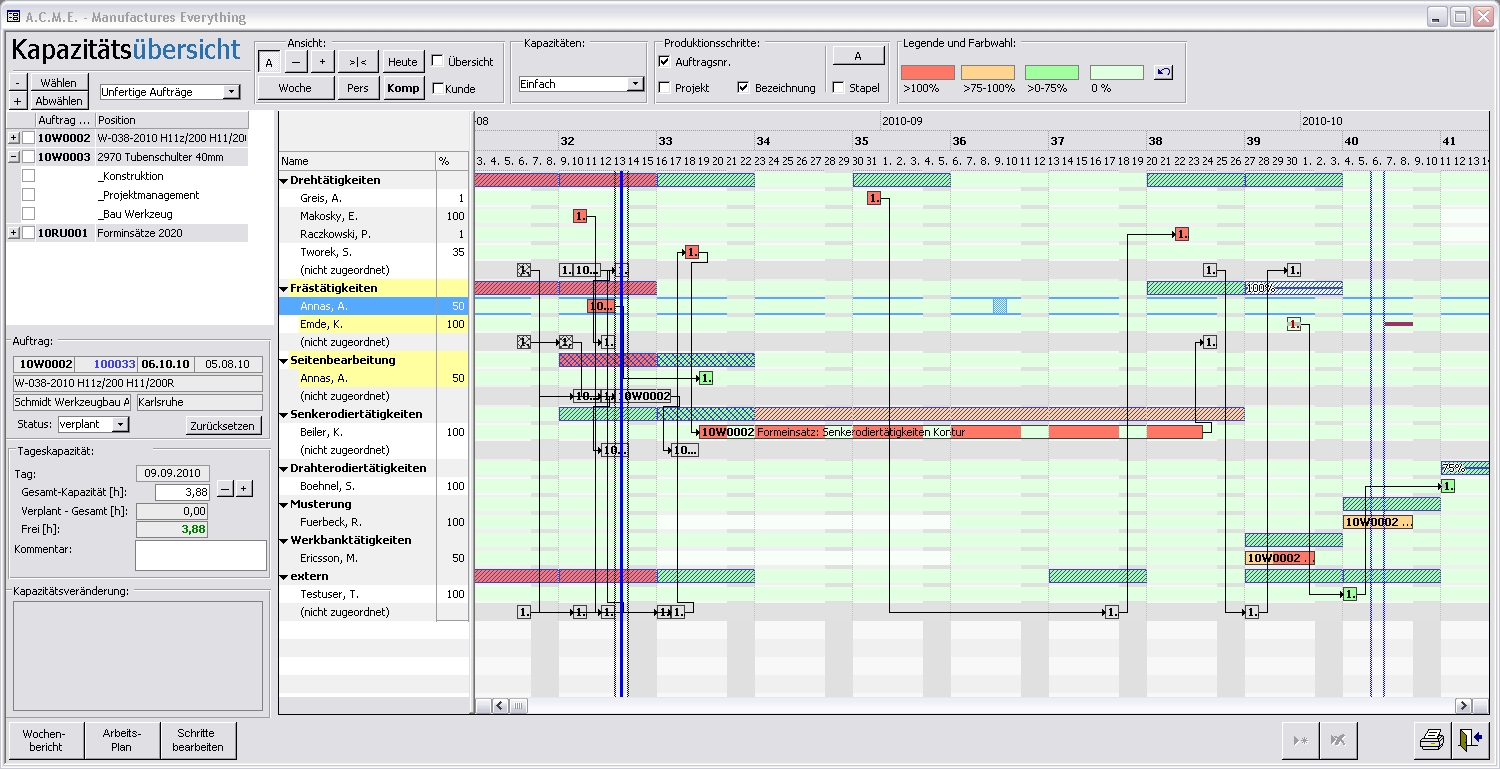Switch to the Woche view
The image size is (1500, 769).
coord(295,88)
